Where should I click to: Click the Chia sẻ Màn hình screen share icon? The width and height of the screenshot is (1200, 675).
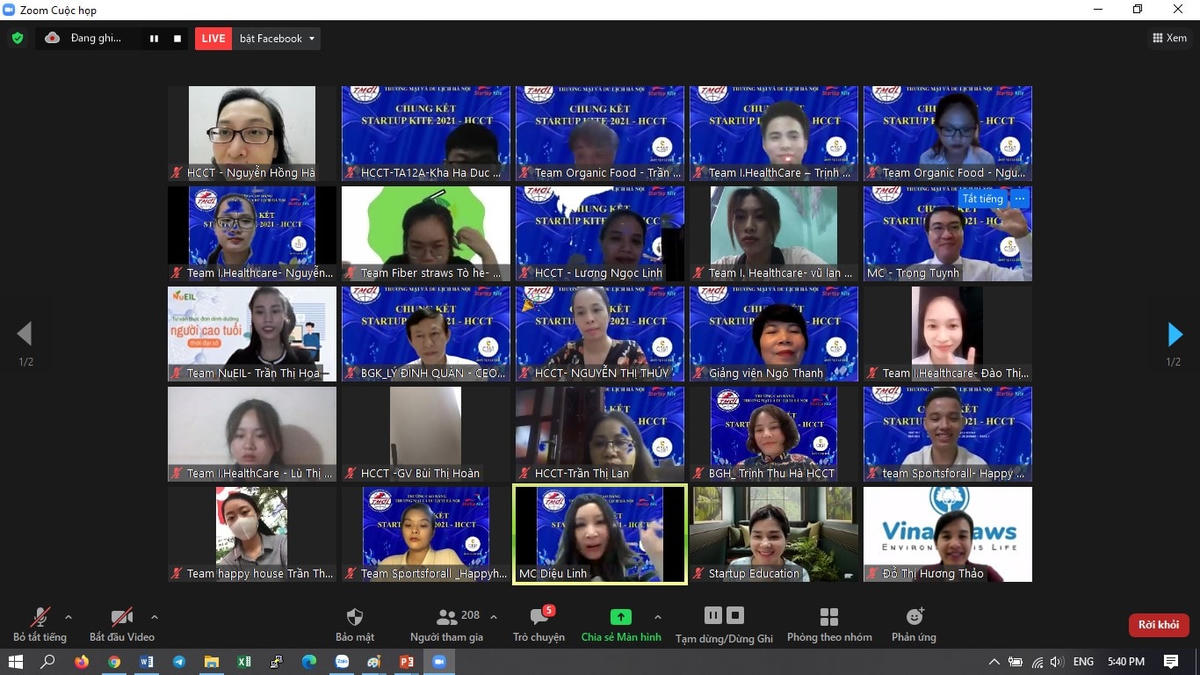pyautogui.click(x=620, y=618)
